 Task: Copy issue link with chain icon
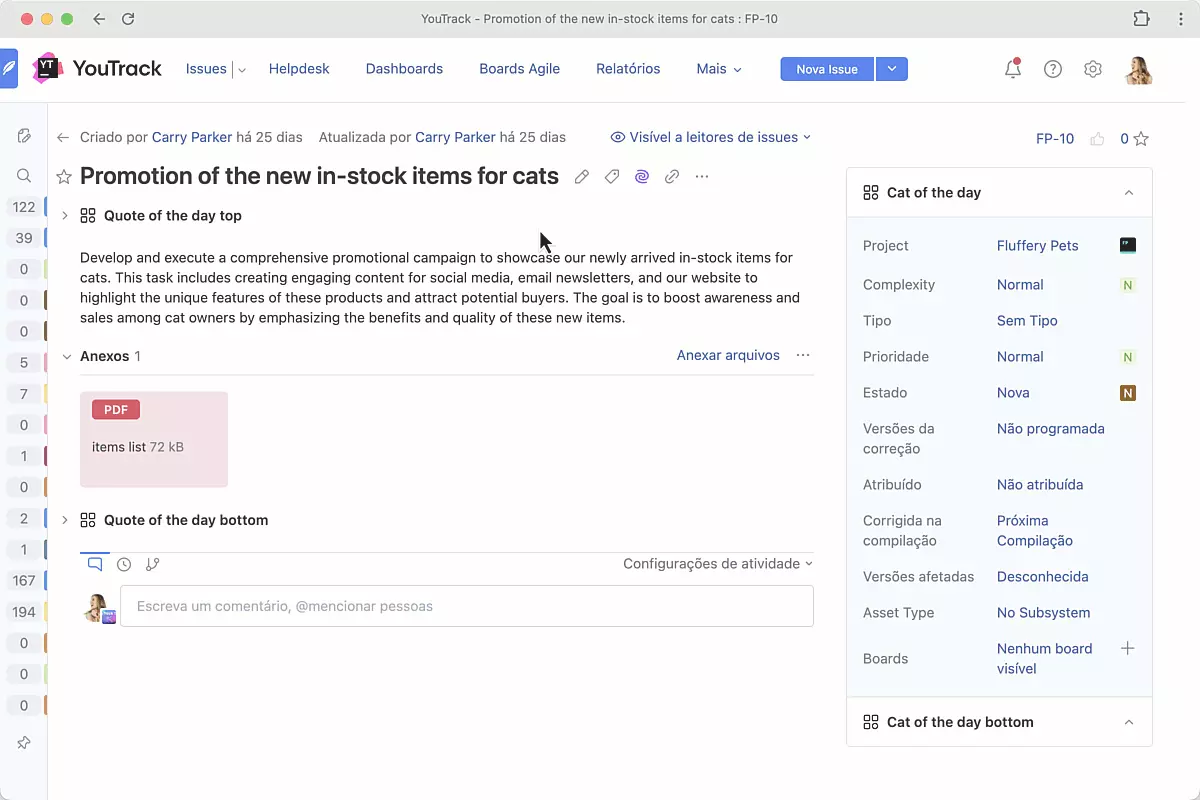coord(672,177)
